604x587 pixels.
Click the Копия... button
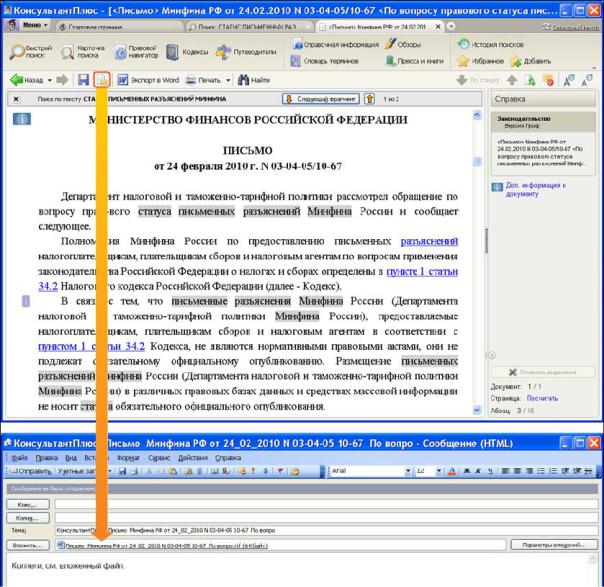coord(28,518)
